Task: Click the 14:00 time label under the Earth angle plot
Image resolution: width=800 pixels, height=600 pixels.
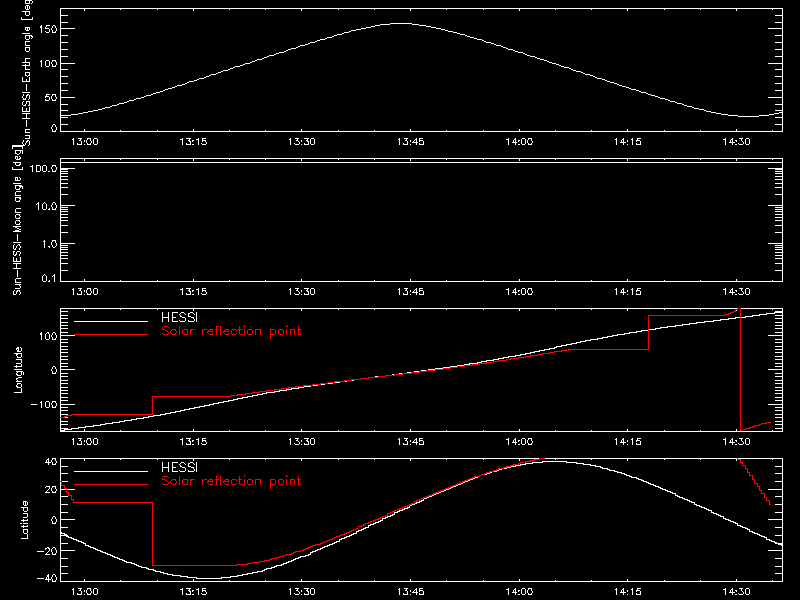Action: [x=519, y=142]
